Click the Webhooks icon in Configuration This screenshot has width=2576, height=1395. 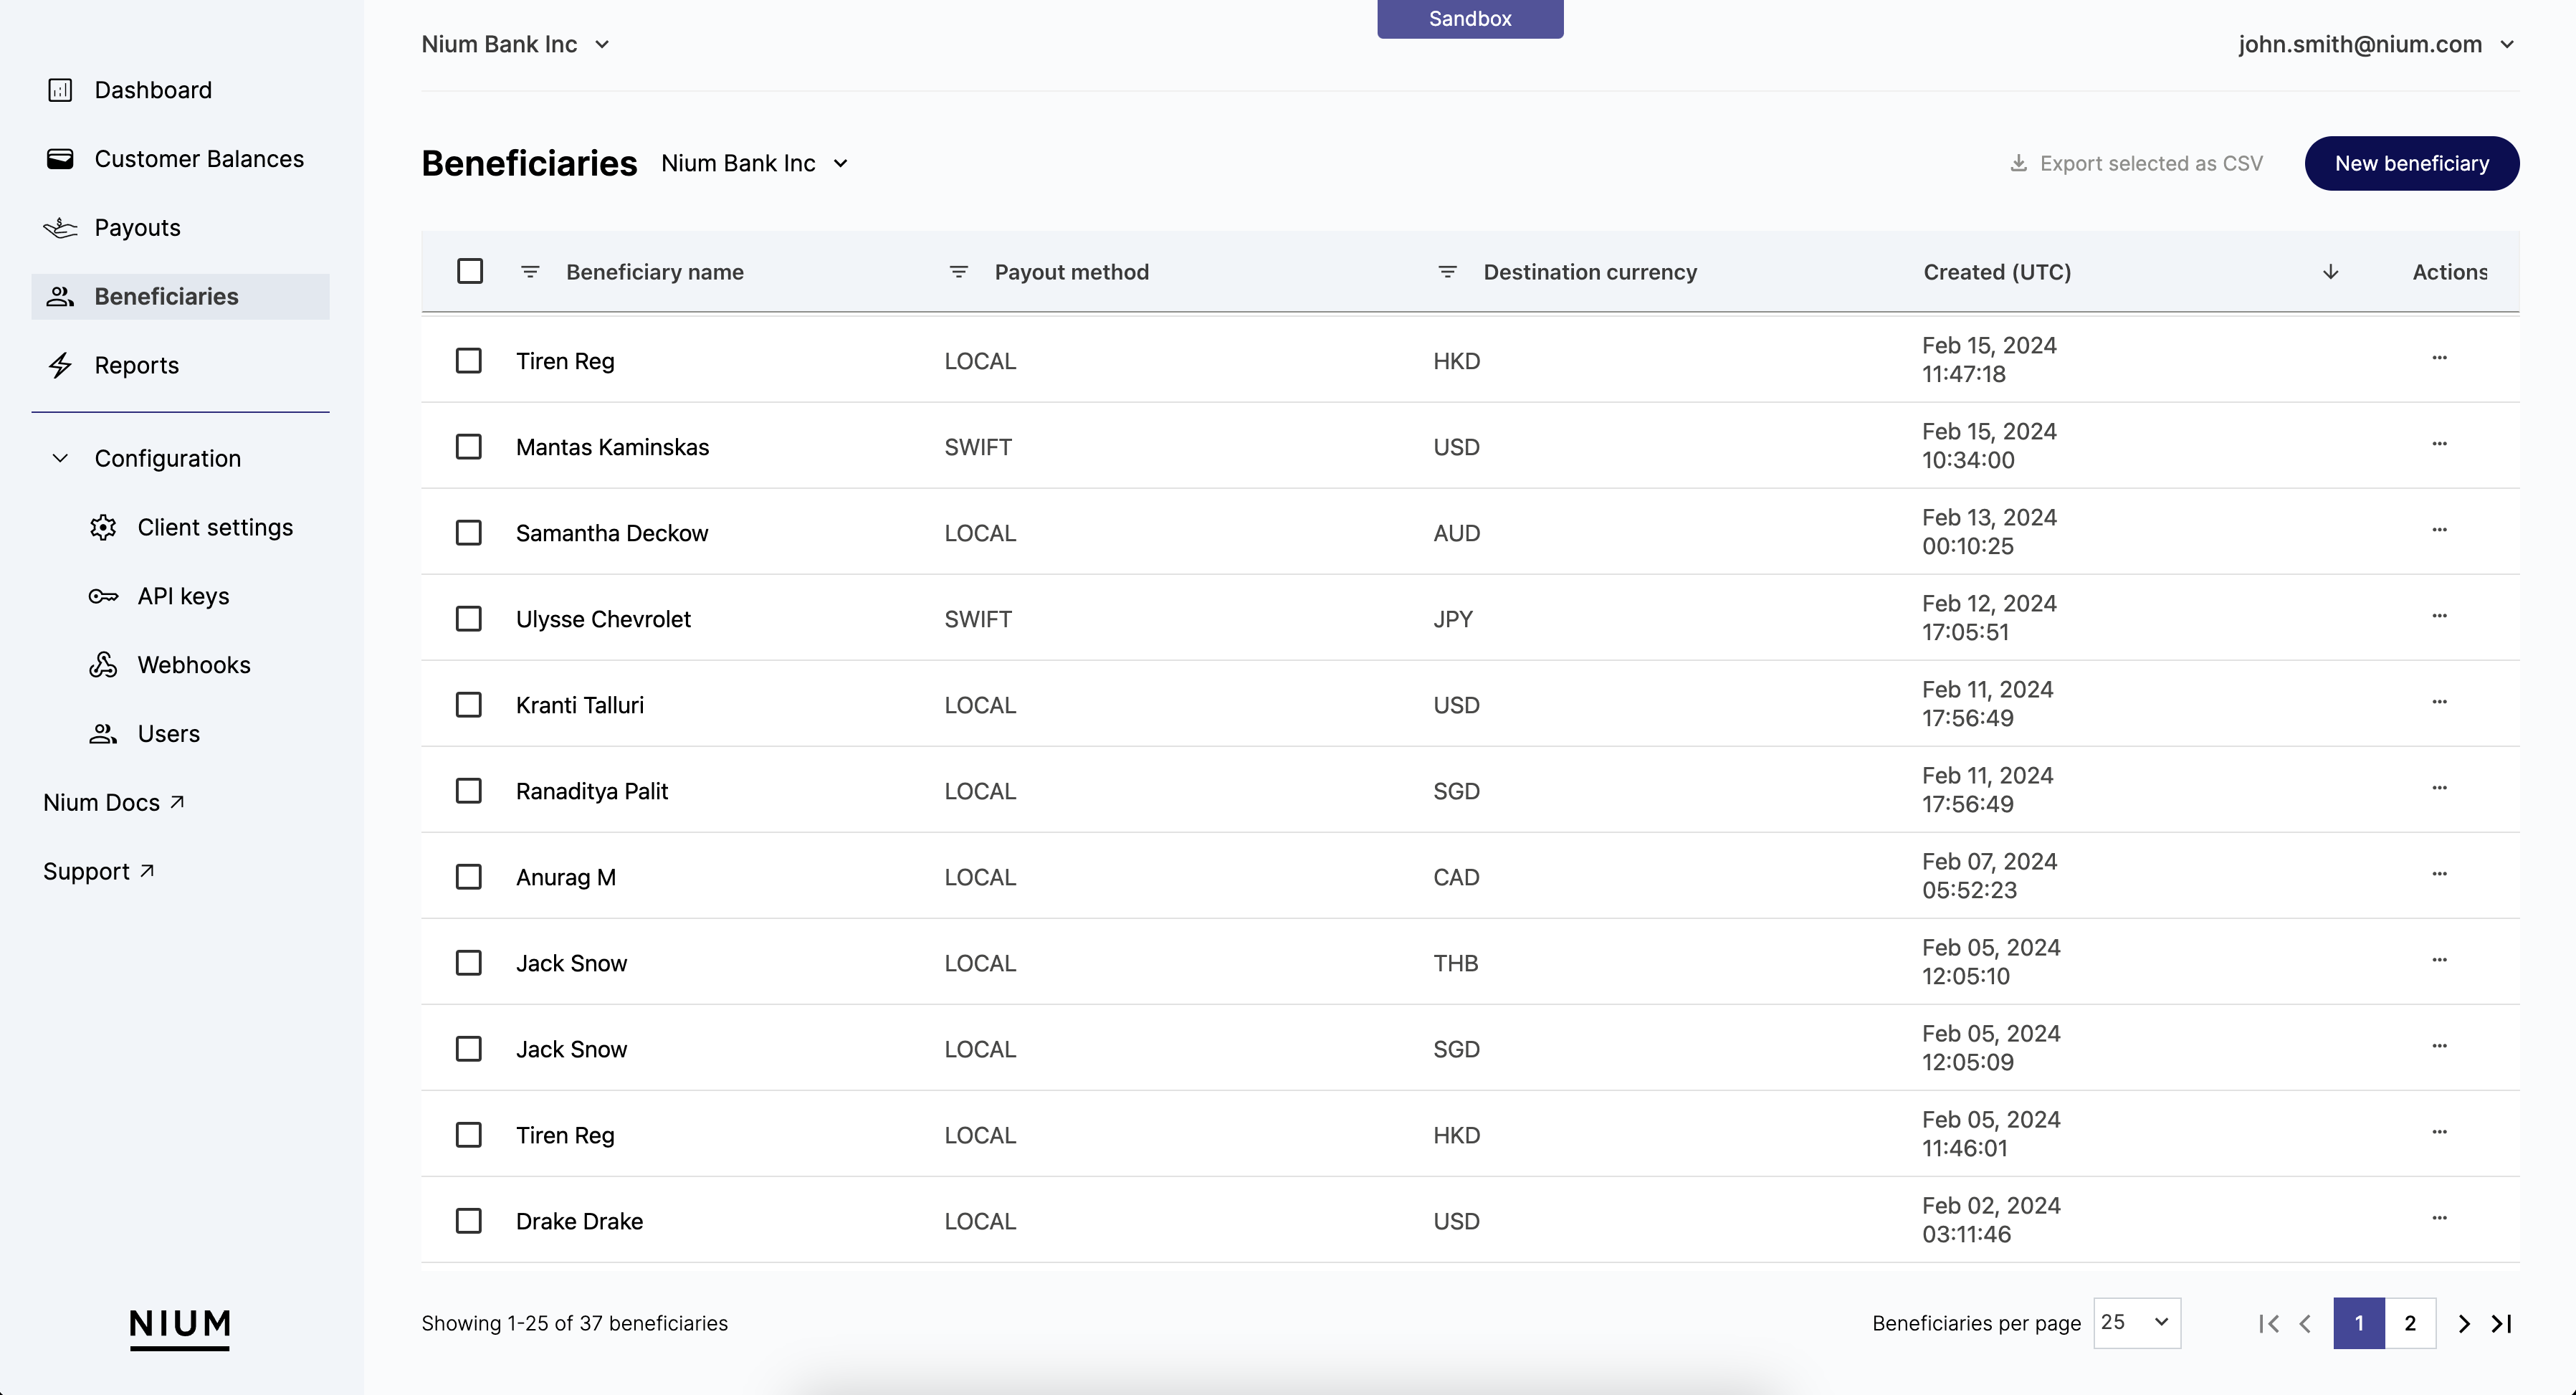(x=103, y=663)
